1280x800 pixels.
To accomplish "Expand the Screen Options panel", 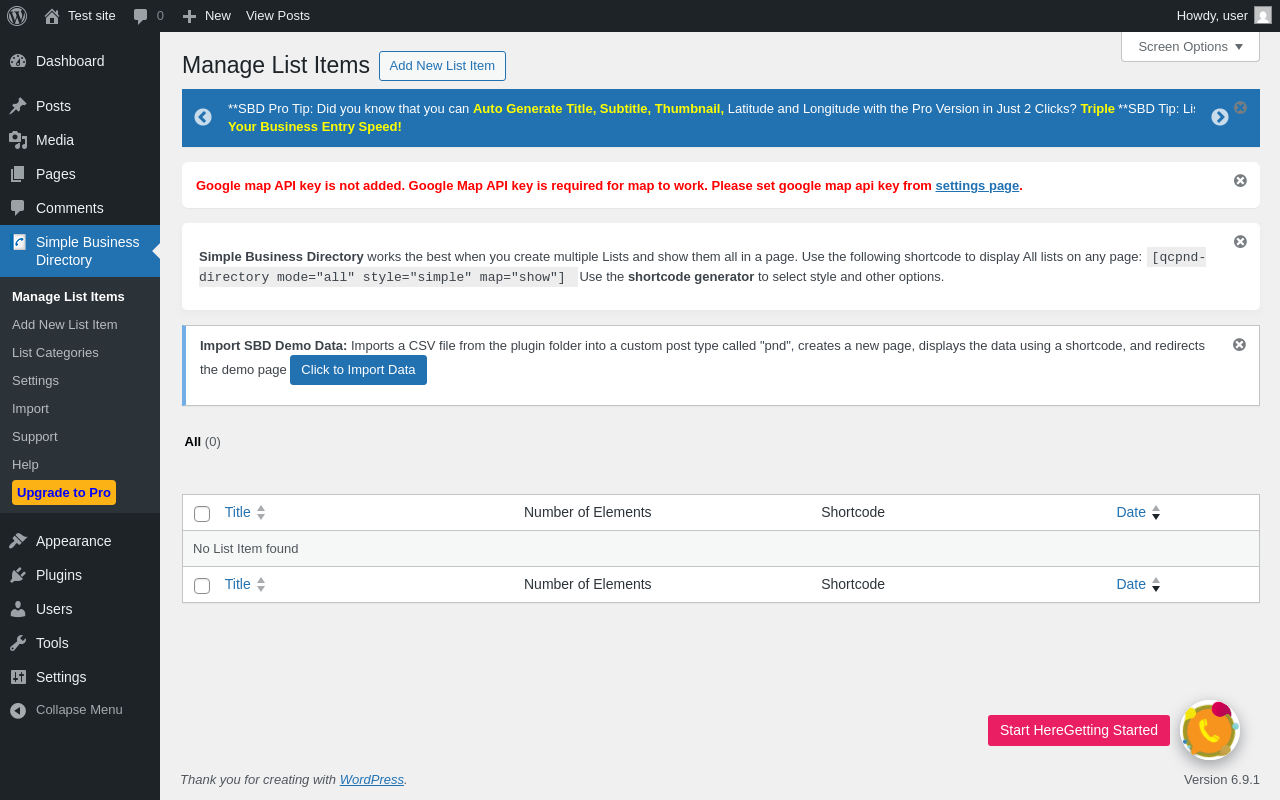I will pos(1190,46).
